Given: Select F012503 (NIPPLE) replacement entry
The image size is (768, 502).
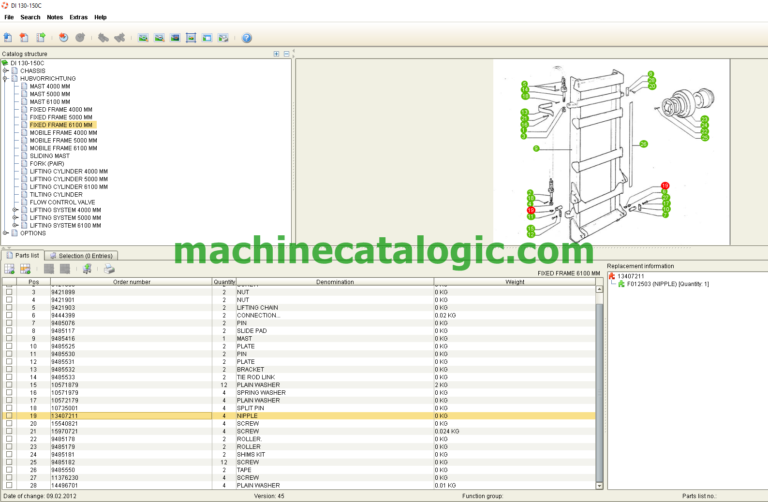Looking at the screenshot, I should coord(668,284).
